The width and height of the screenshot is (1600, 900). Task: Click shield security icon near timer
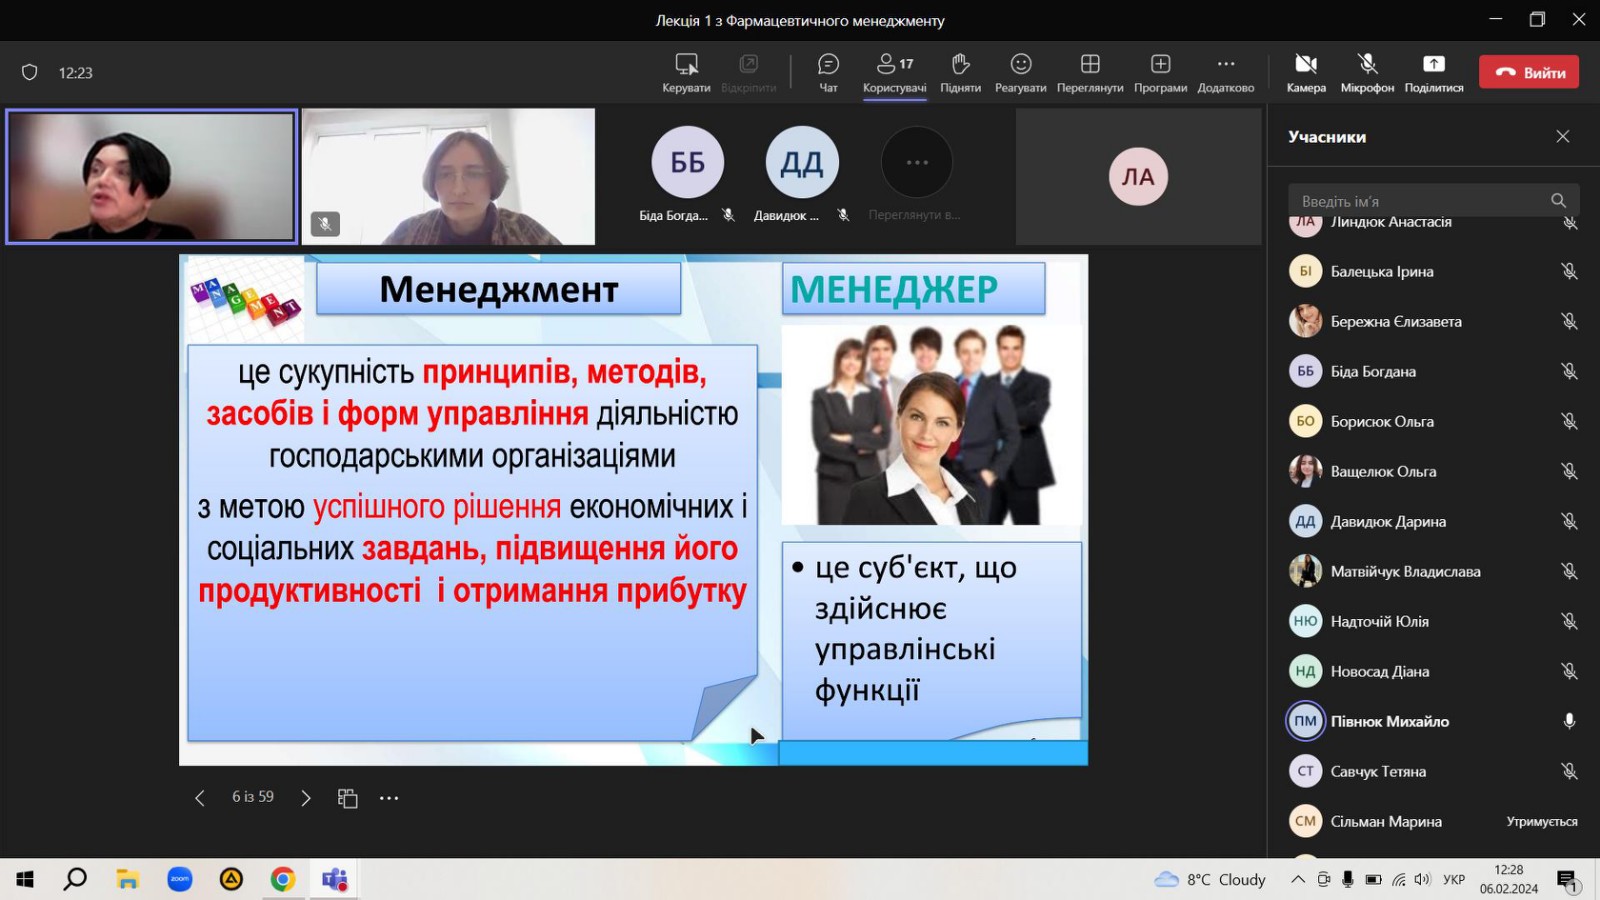pos(30,72)
